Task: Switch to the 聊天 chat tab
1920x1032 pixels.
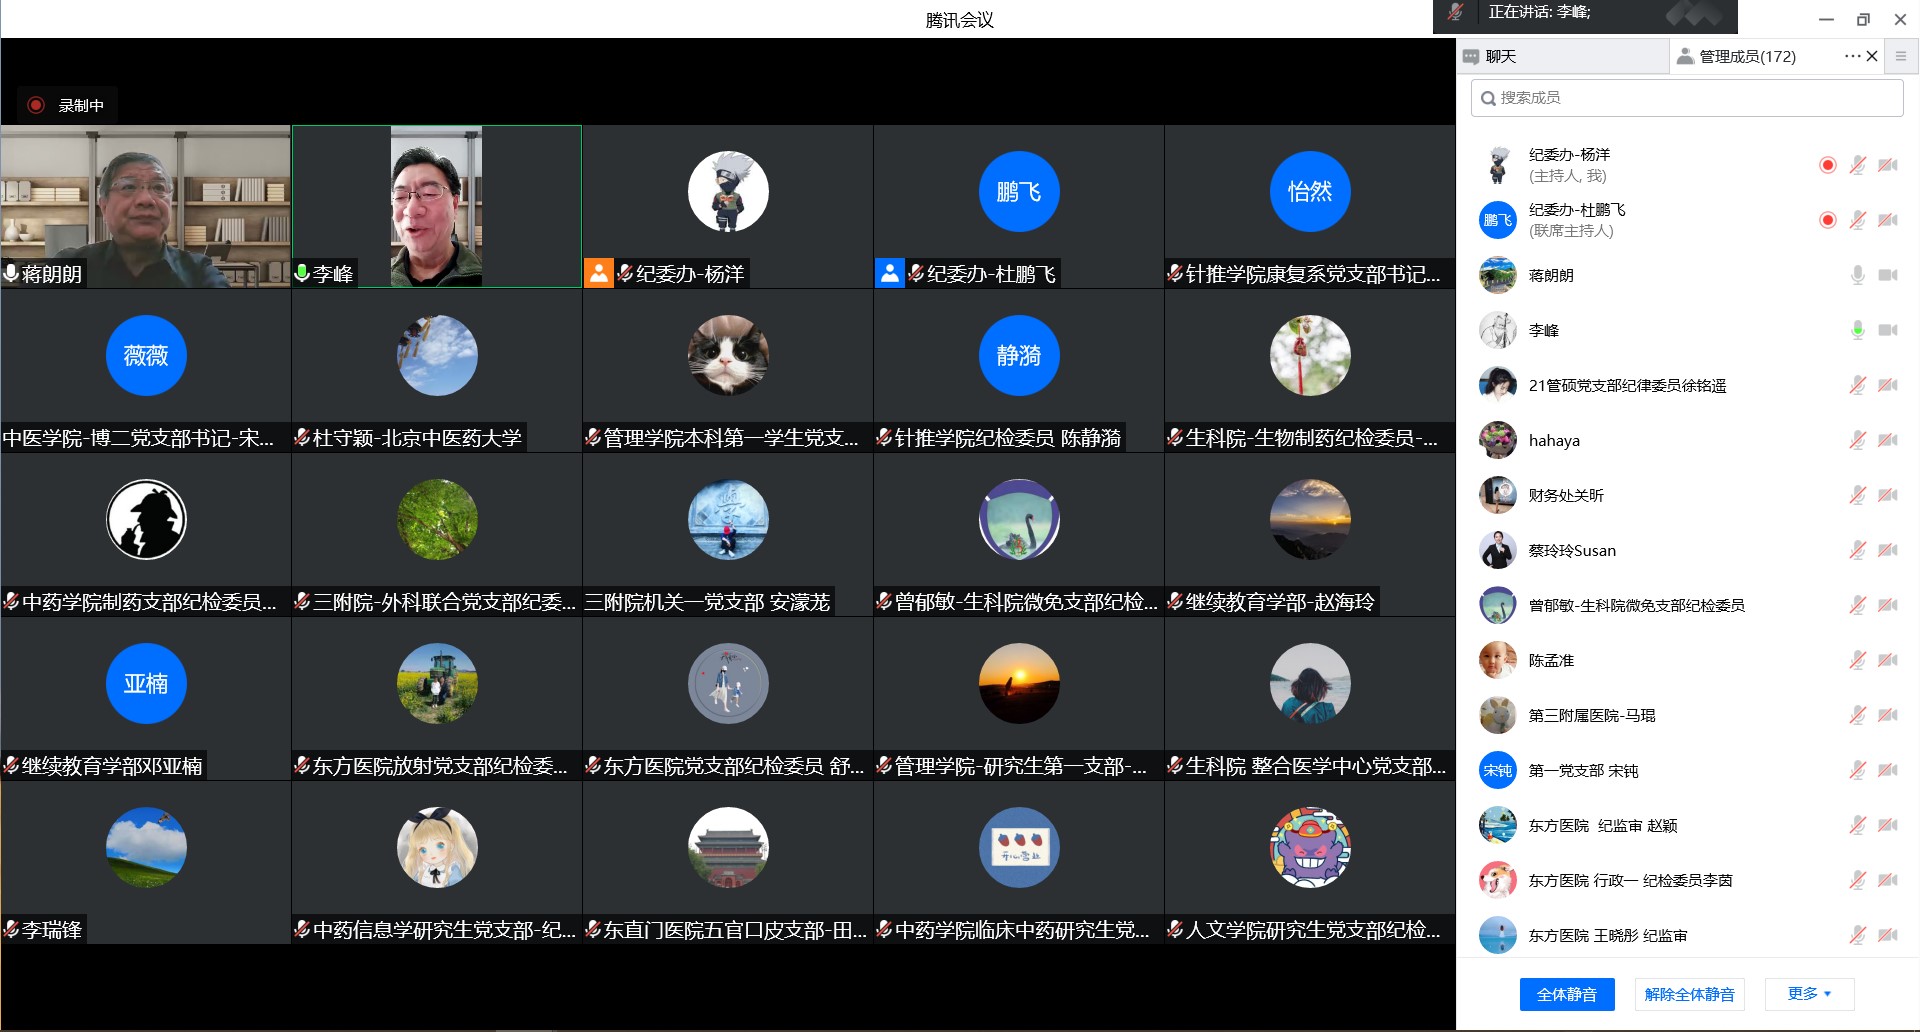Action: (1500, 57)
